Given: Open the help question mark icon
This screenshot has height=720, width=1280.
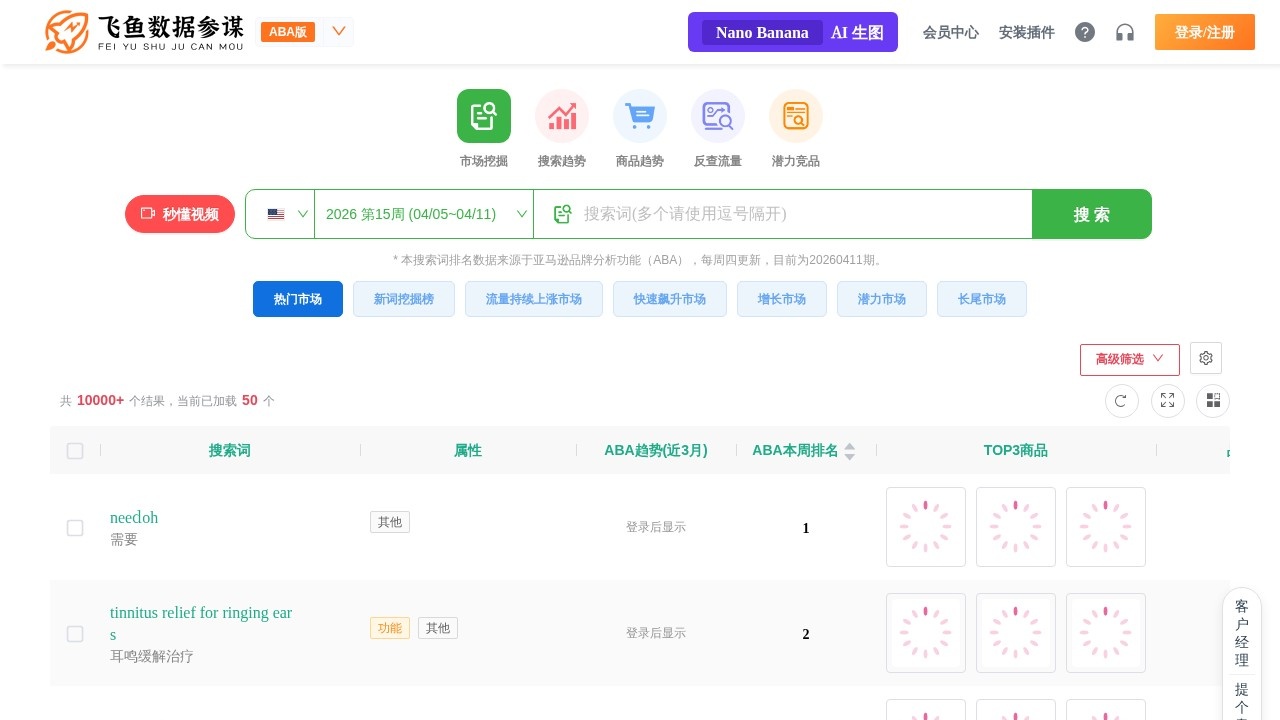Looking at the screenshot, I should click(1085, 32).
